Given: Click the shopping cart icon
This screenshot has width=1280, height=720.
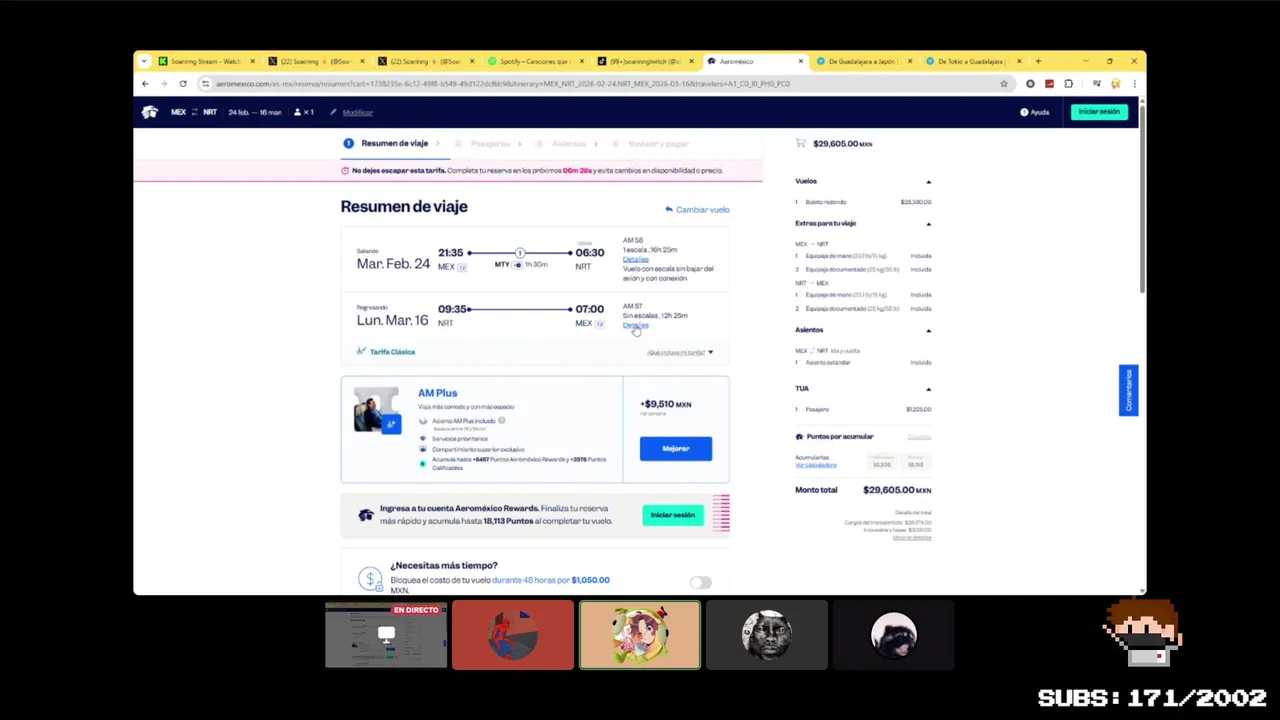Looking at the screenshot, I should (x=800, y=143).
